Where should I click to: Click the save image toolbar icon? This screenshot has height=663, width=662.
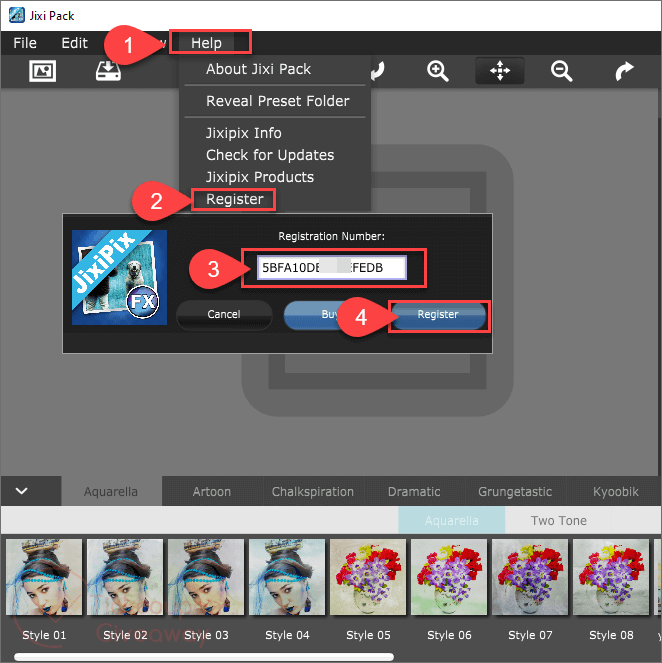[x=108, y=71]
